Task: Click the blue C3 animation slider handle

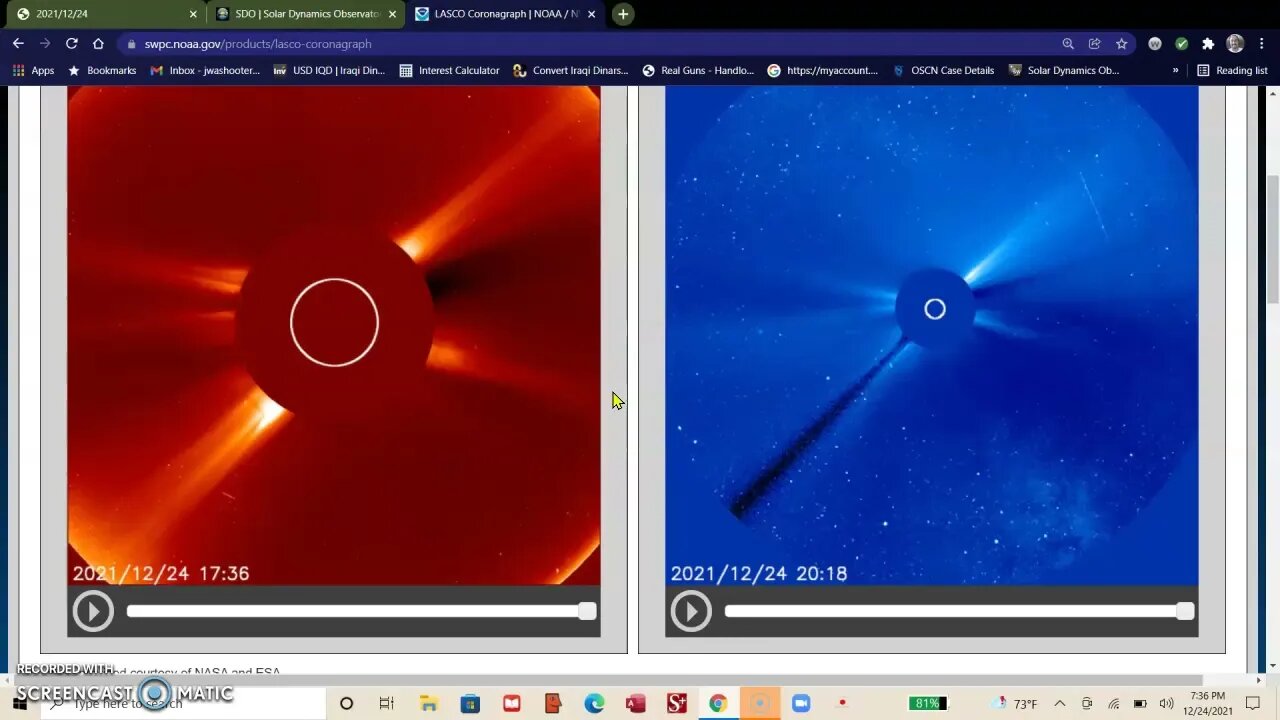Action: tap(1185, 611)
